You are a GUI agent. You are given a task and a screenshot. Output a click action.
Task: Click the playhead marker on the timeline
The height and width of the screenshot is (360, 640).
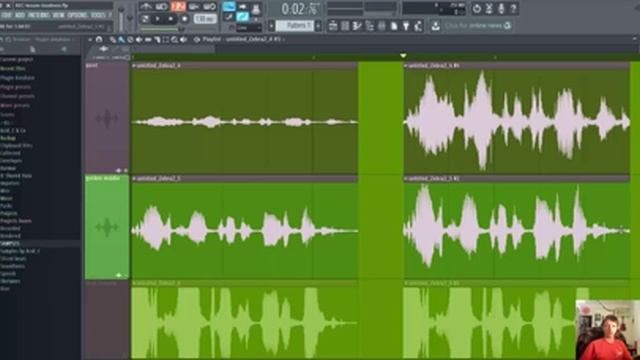pyautogui.click(x=403, y=56)
